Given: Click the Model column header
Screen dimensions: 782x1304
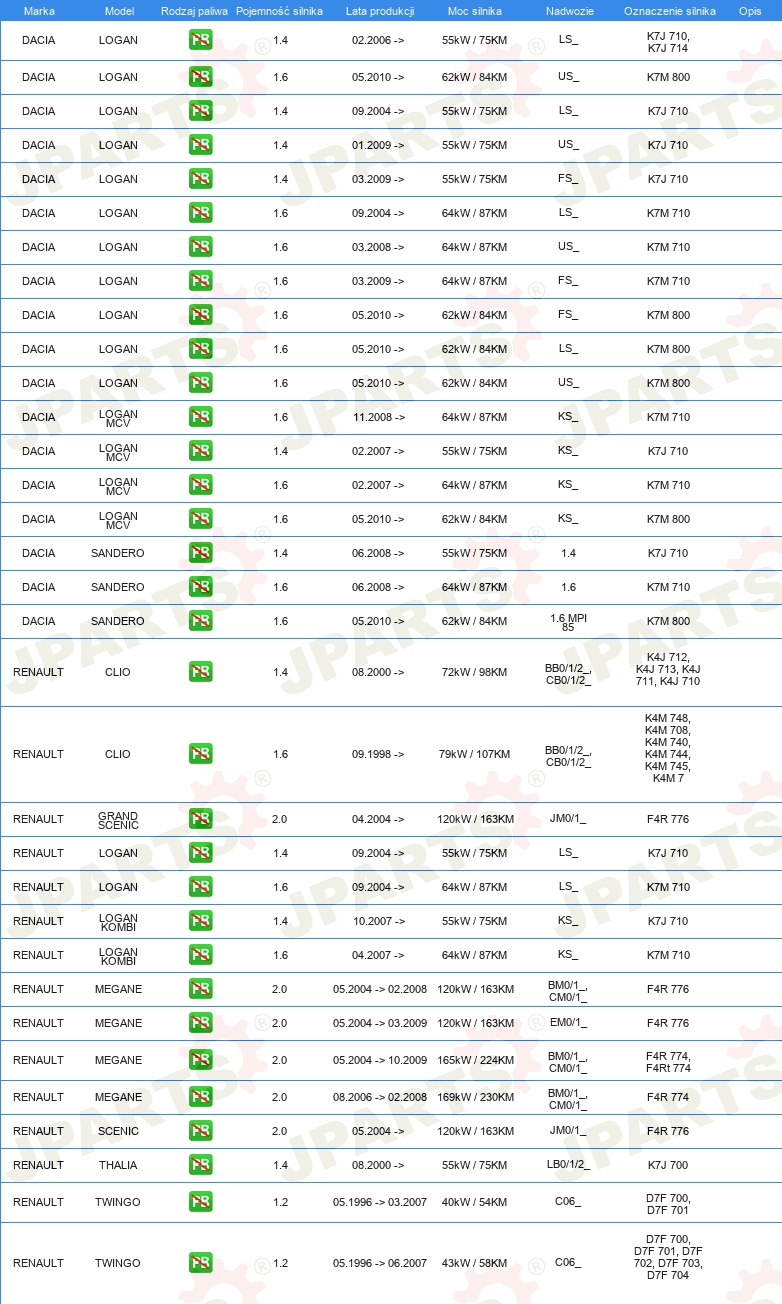Looking at the screenshot, I should (x=119, y=12).
